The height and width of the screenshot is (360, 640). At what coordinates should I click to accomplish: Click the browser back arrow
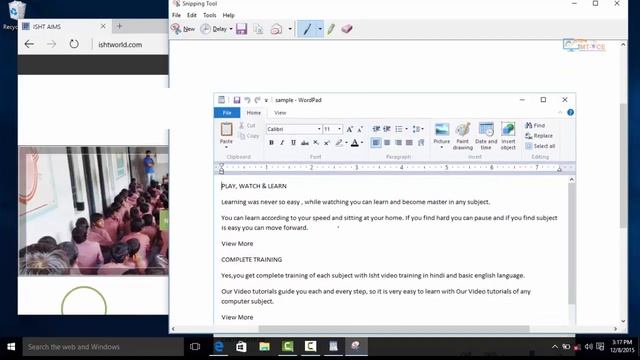coord(29,44)
